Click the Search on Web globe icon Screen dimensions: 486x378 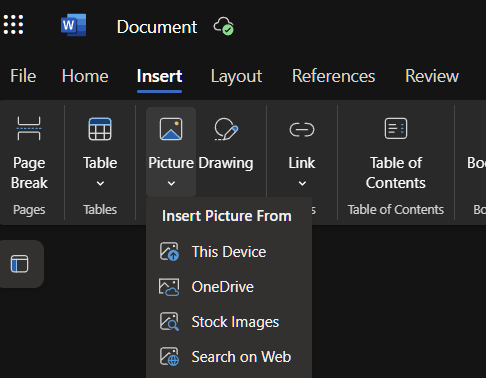[x=169, y=357]
